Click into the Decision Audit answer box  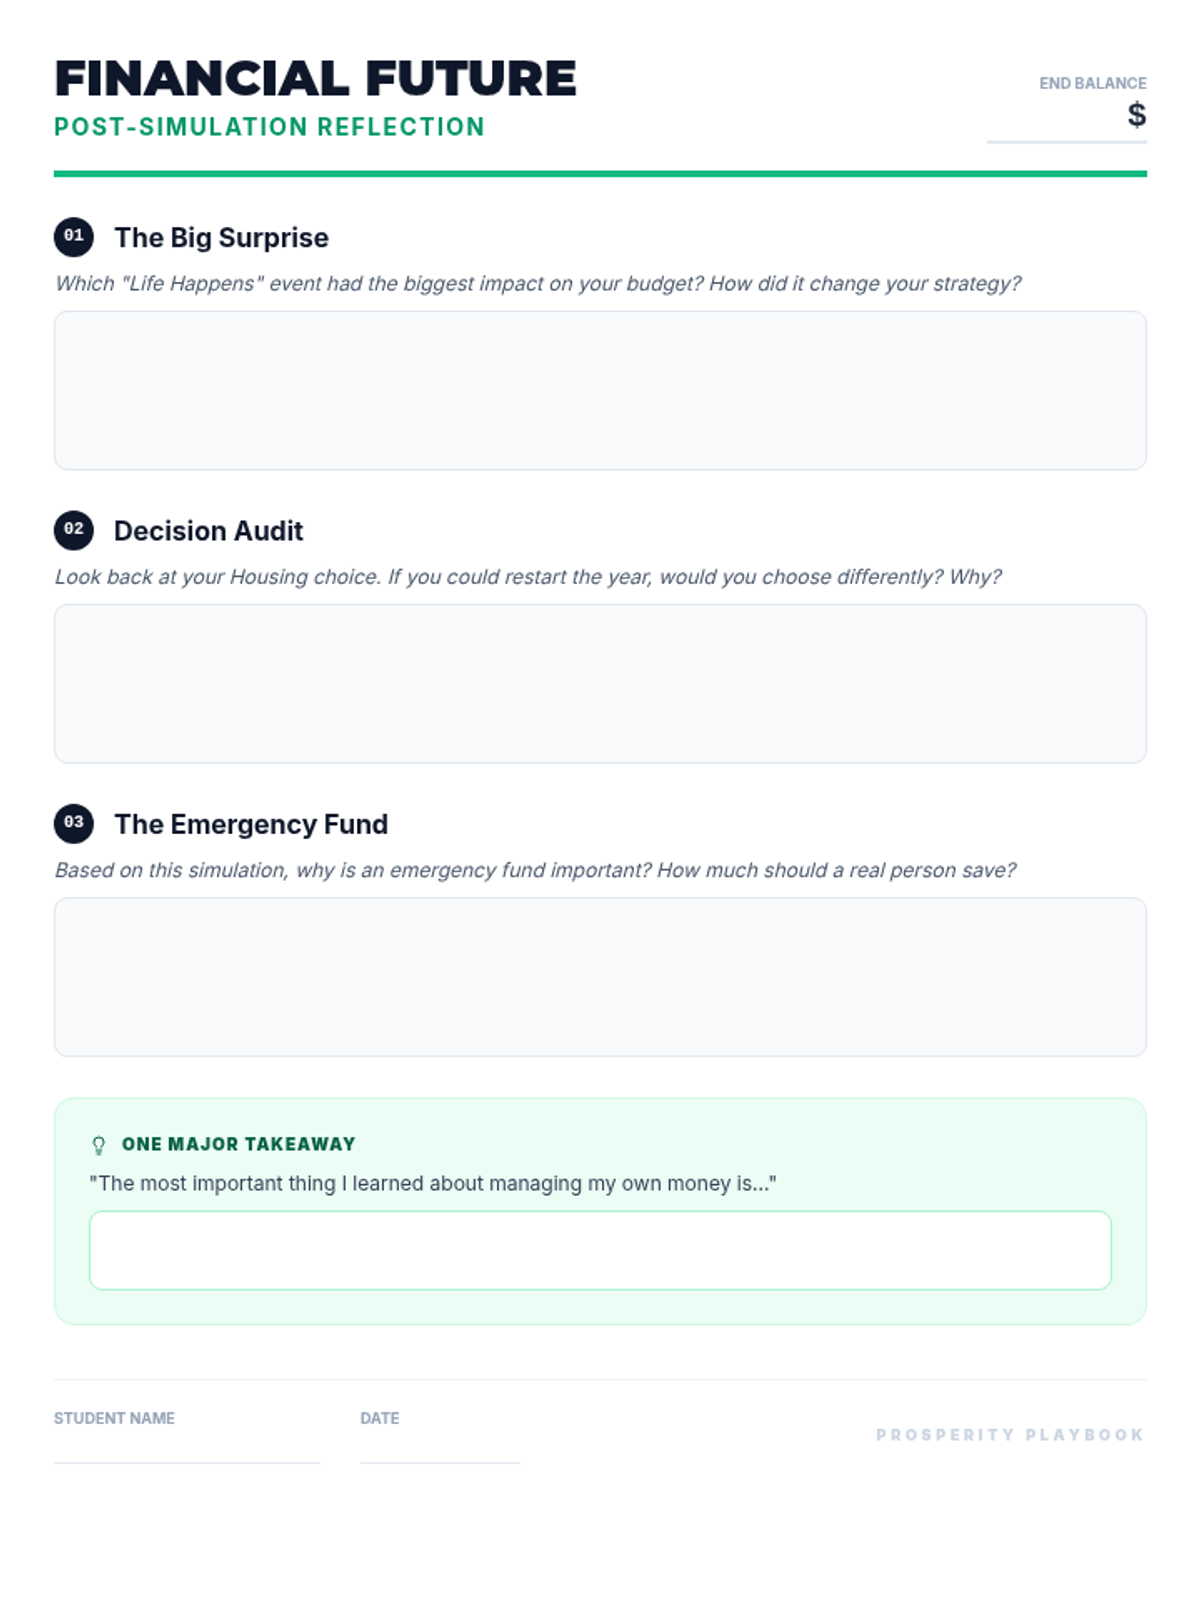(600, 684)
